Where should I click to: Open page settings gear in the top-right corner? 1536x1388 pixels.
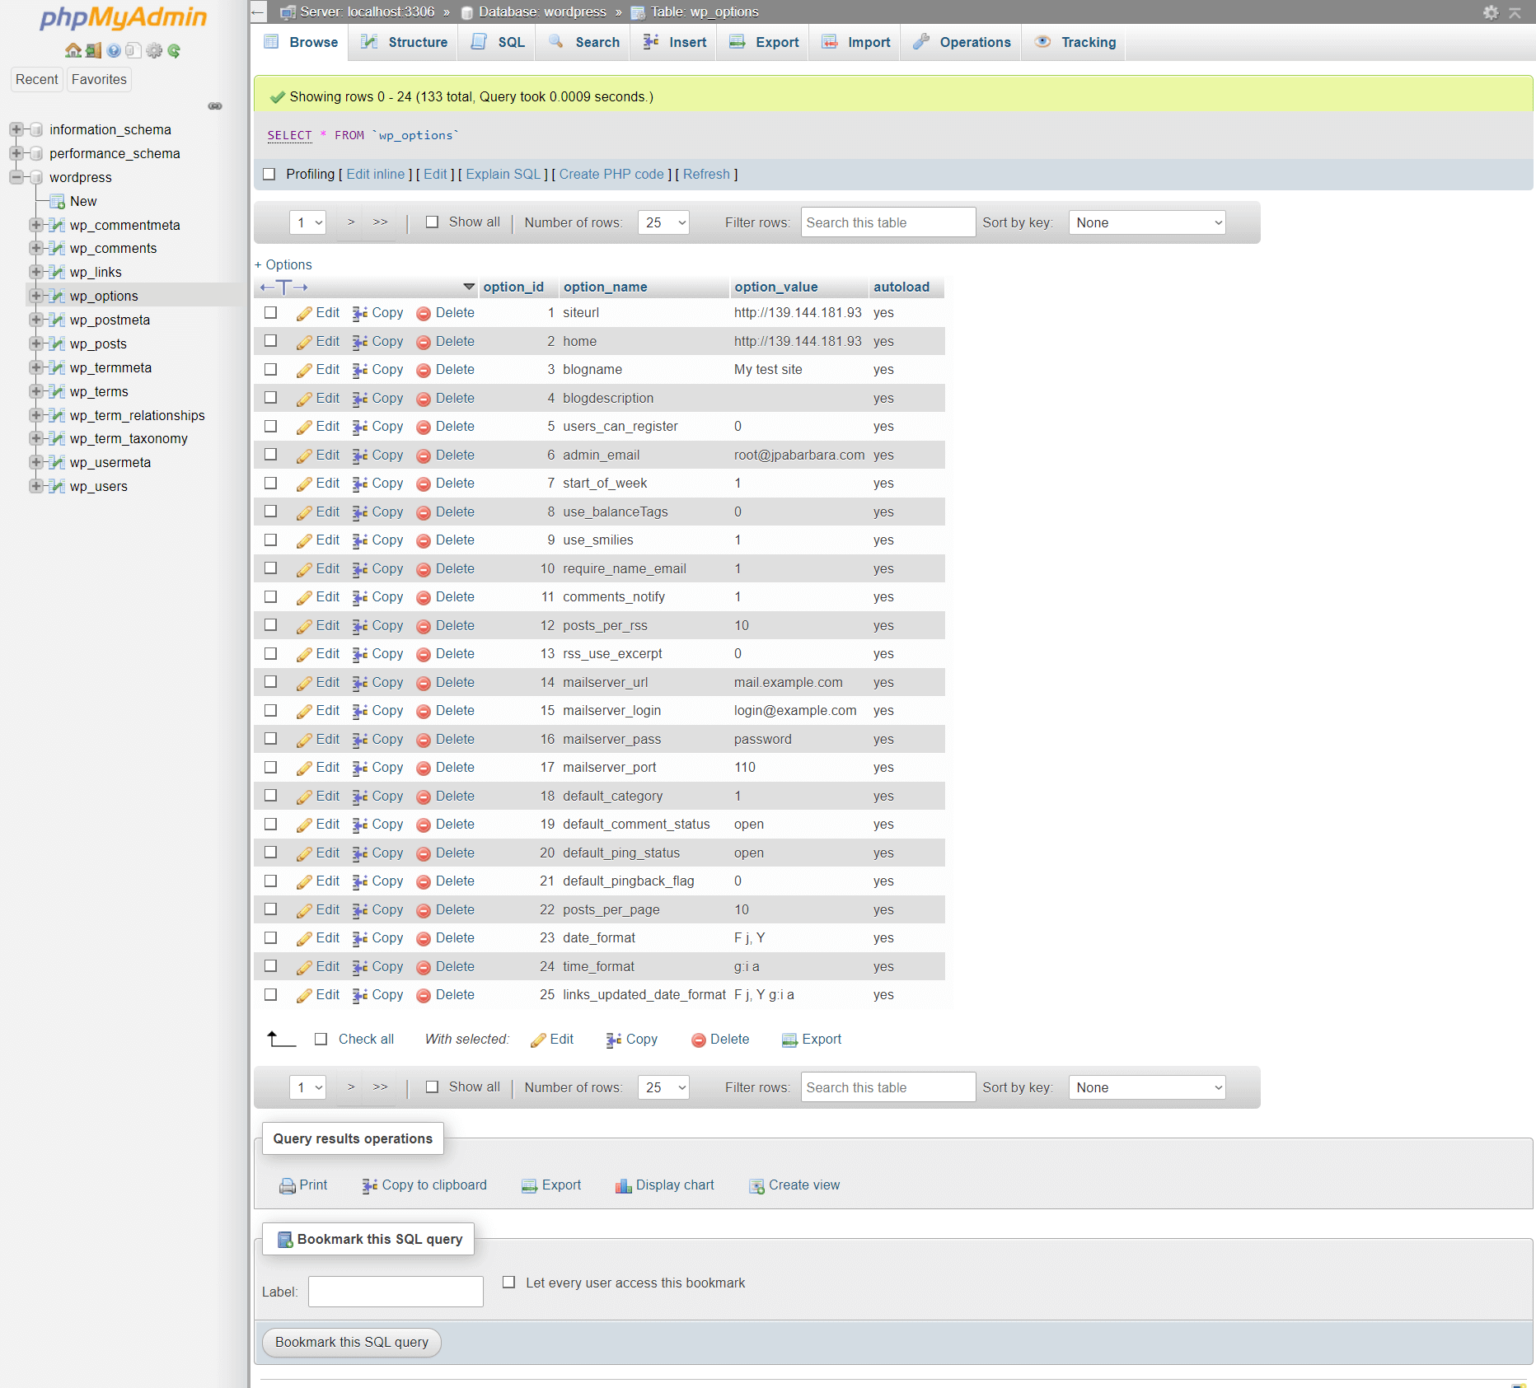(x=1490, y=12)
